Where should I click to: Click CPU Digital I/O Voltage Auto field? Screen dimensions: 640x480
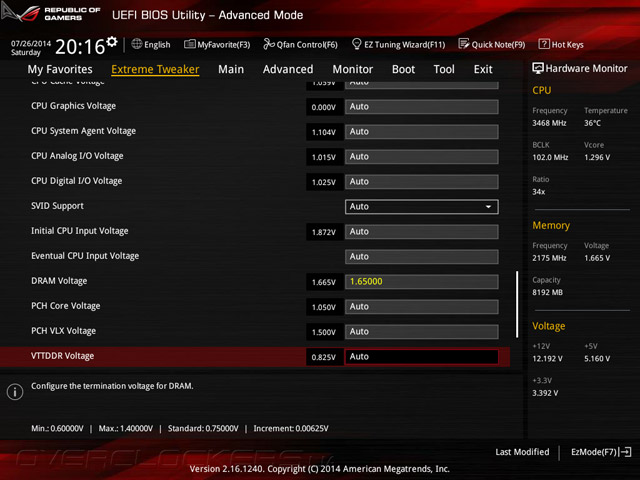(x=421, y=182)
